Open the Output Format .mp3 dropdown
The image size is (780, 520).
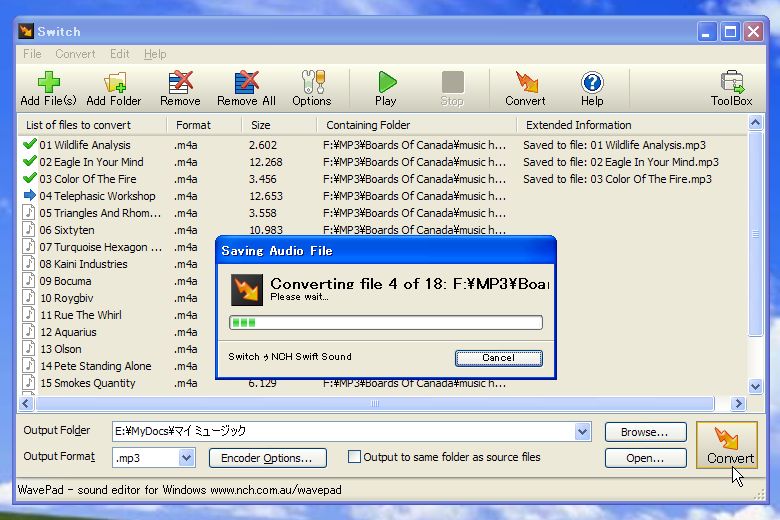click(x=186, y=458)
